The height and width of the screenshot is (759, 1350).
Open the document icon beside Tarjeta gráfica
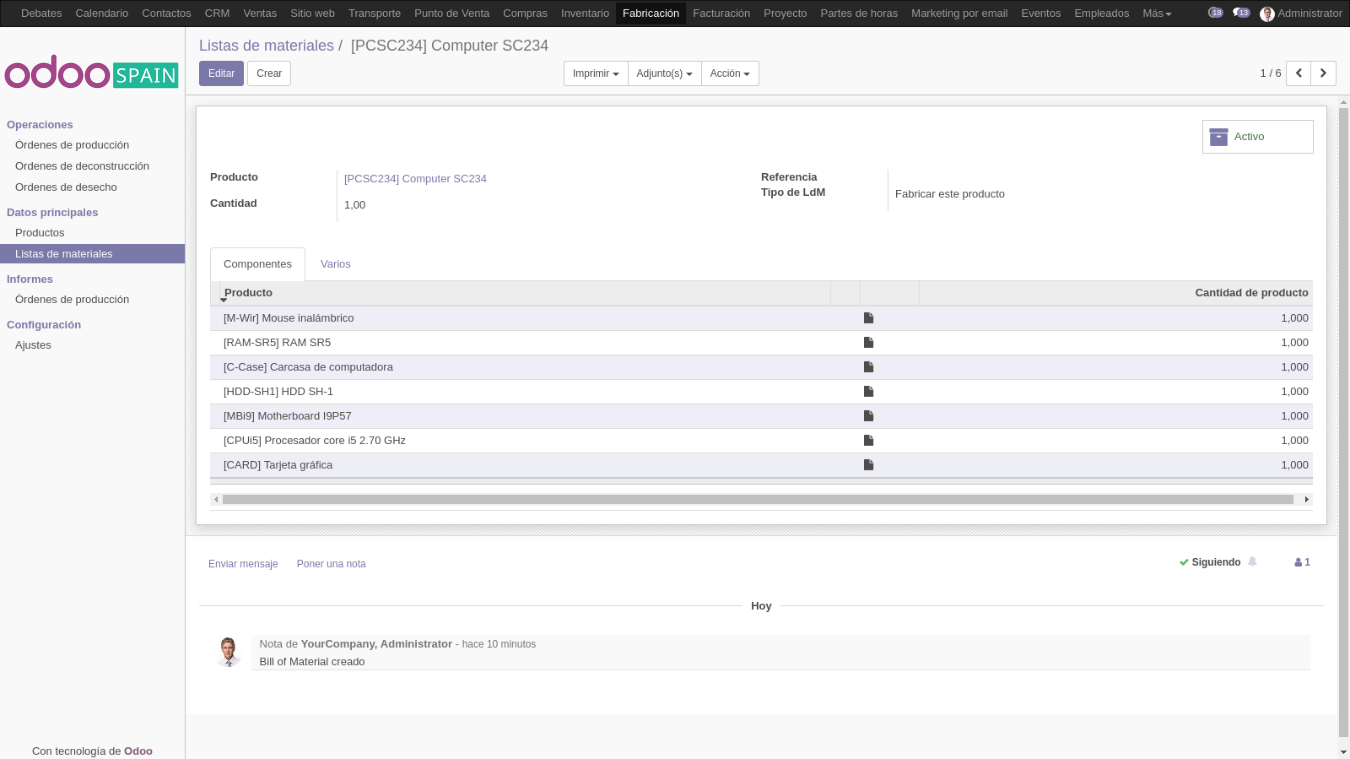pyautogui.click(x=868, y=464)
